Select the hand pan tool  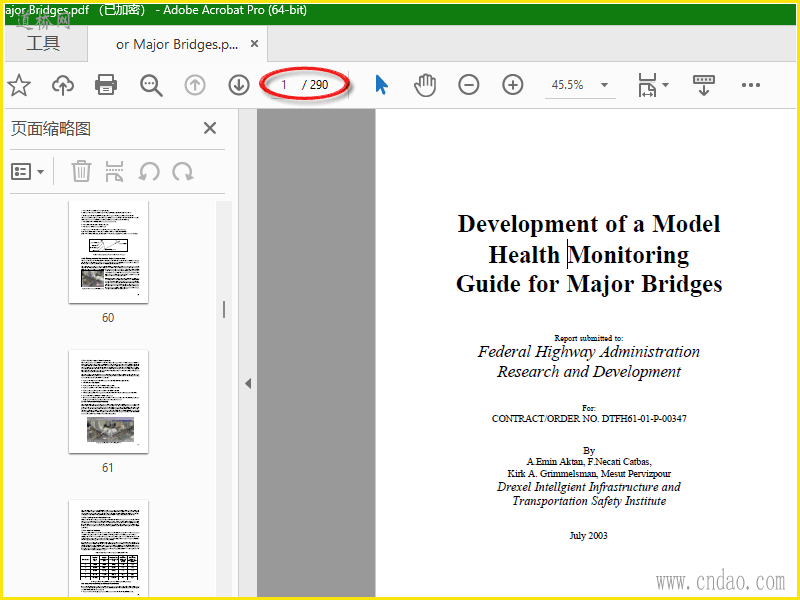coord(425,85)
